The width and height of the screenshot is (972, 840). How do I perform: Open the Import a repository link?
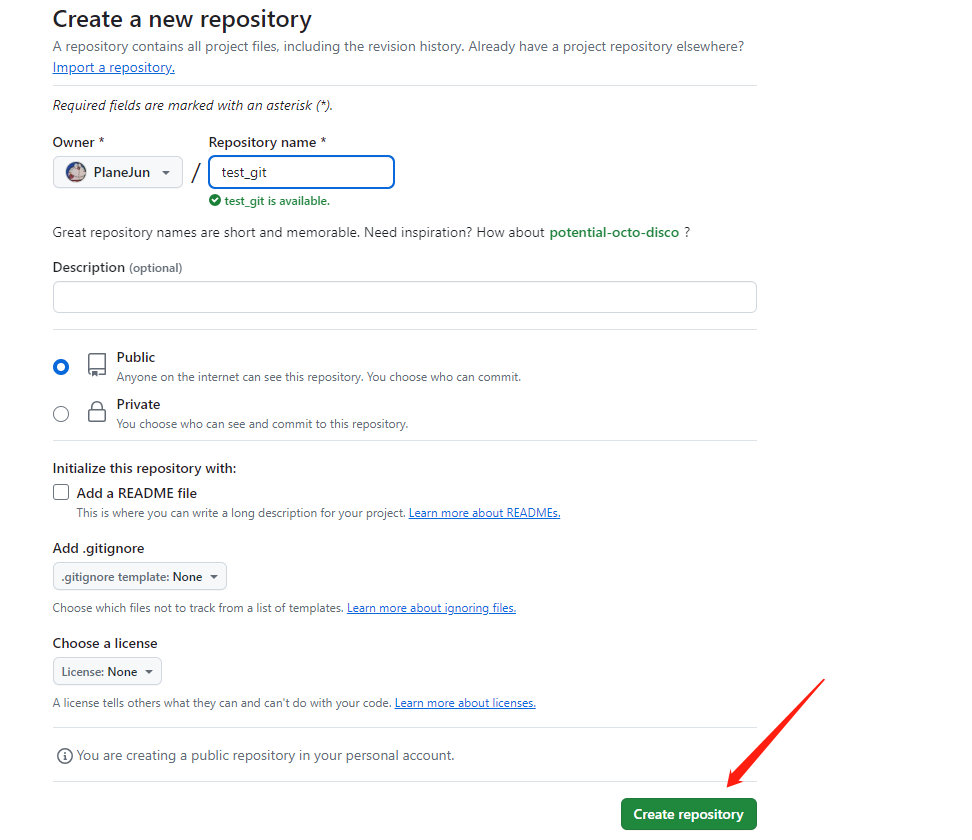click(x=113, y=67)
